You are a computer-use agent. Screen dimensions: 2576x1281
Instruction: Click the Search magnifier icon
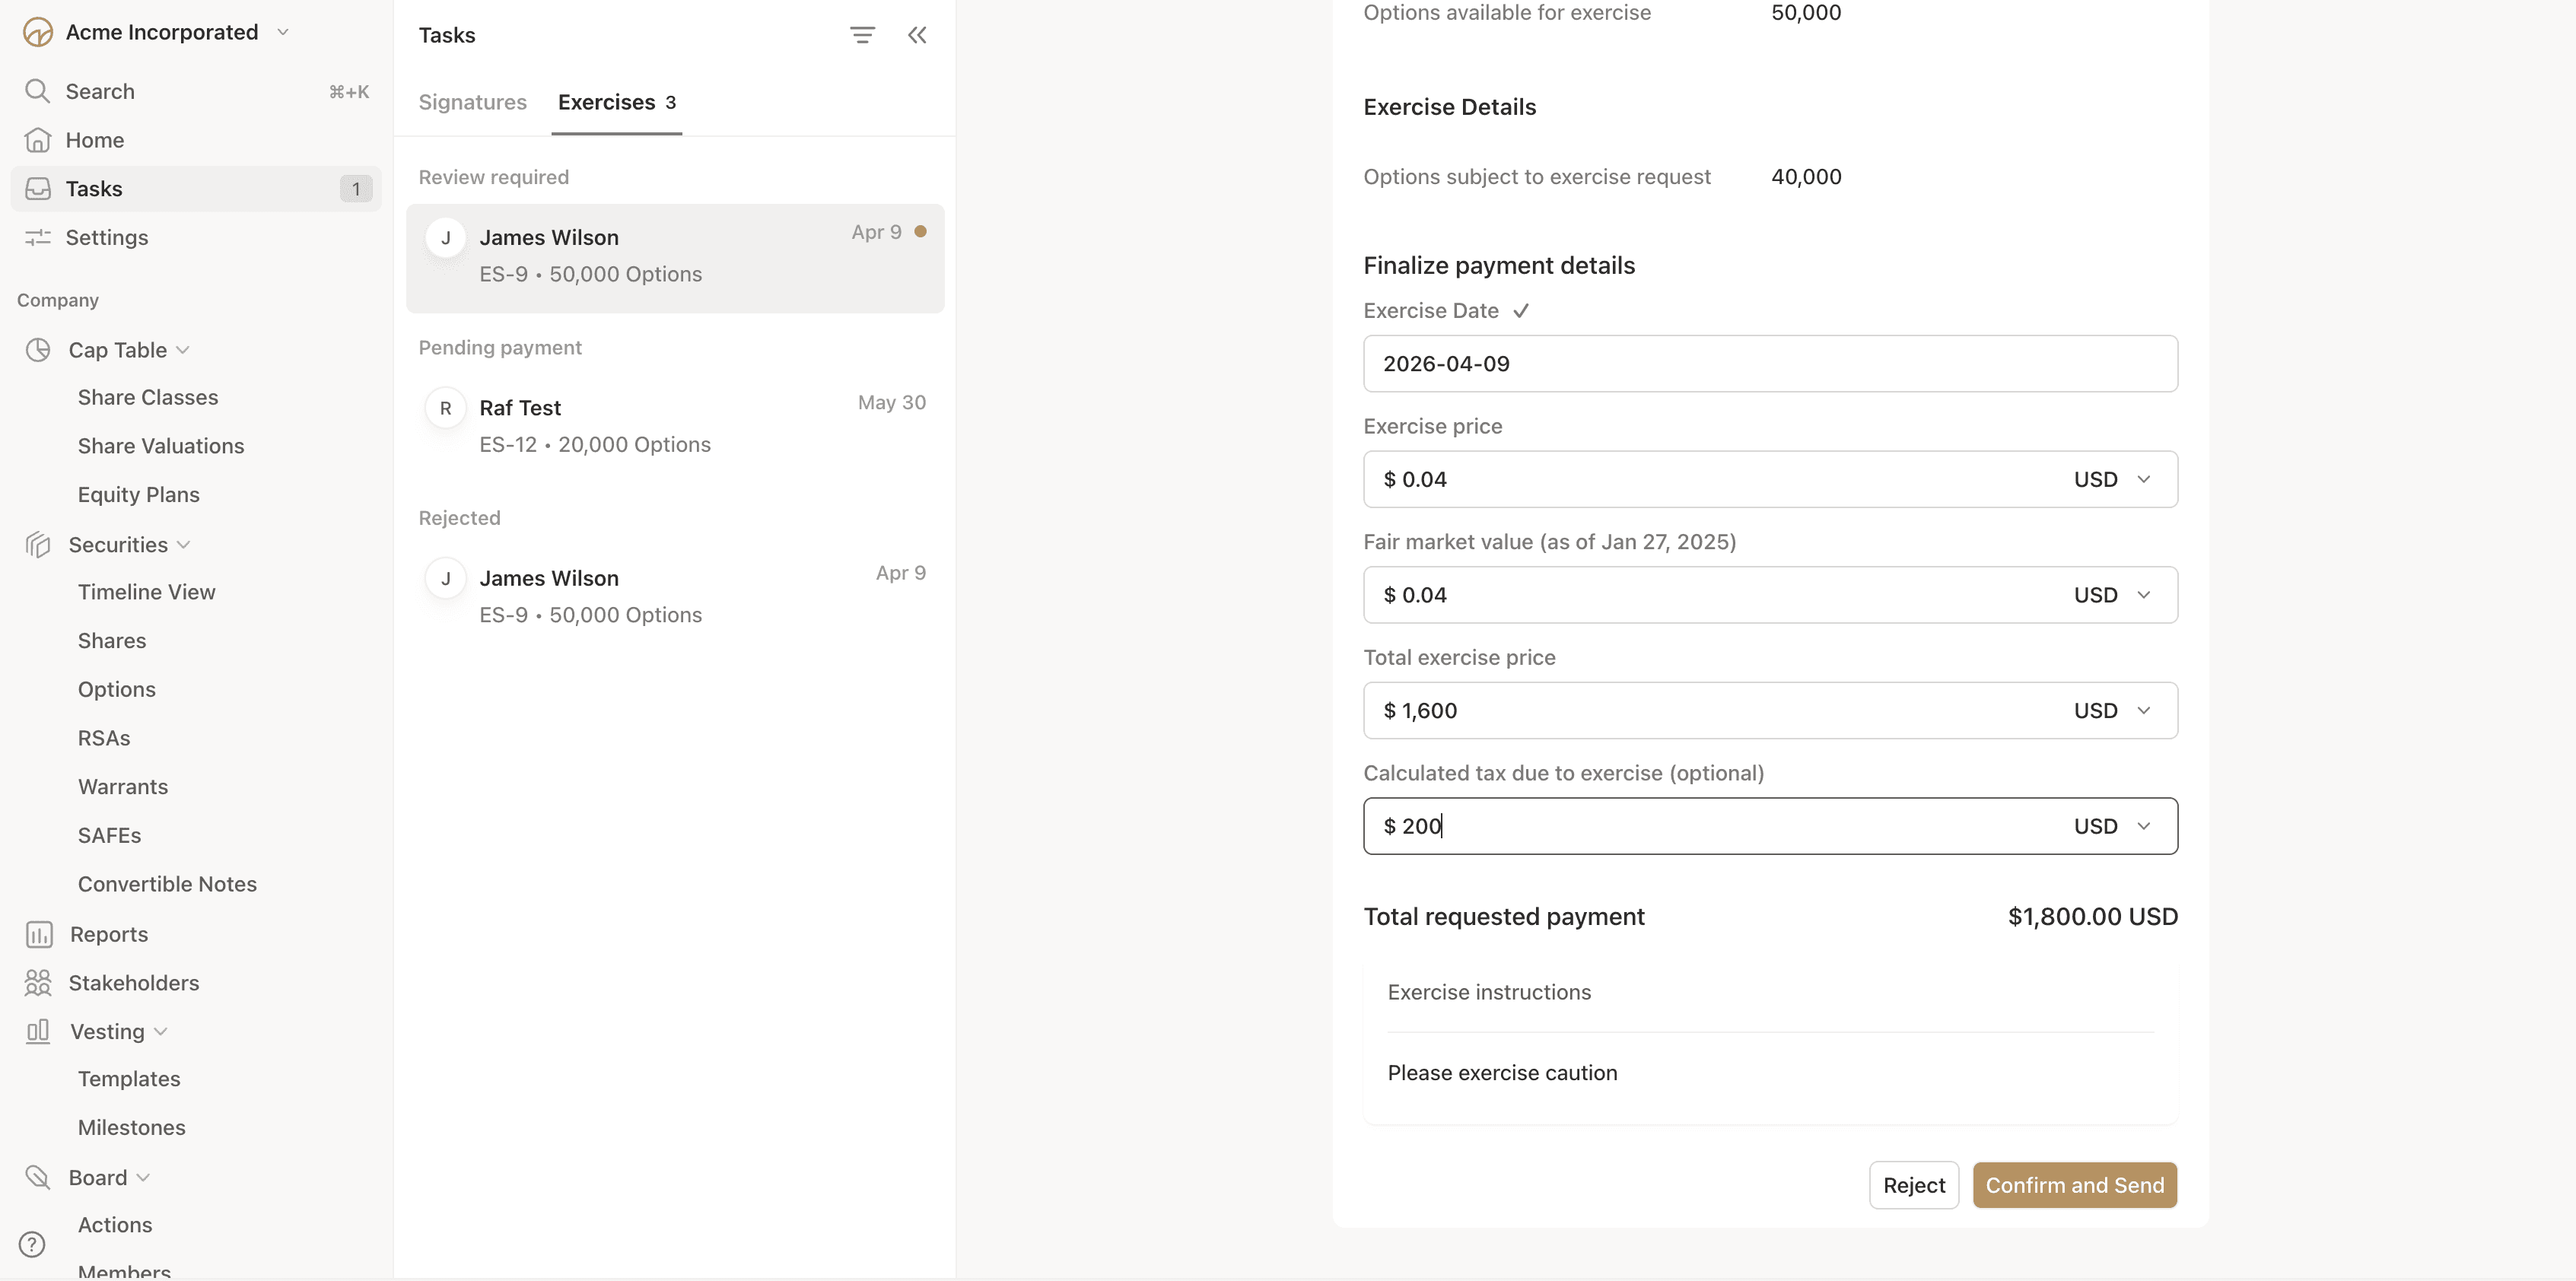[x=37, y=91]
